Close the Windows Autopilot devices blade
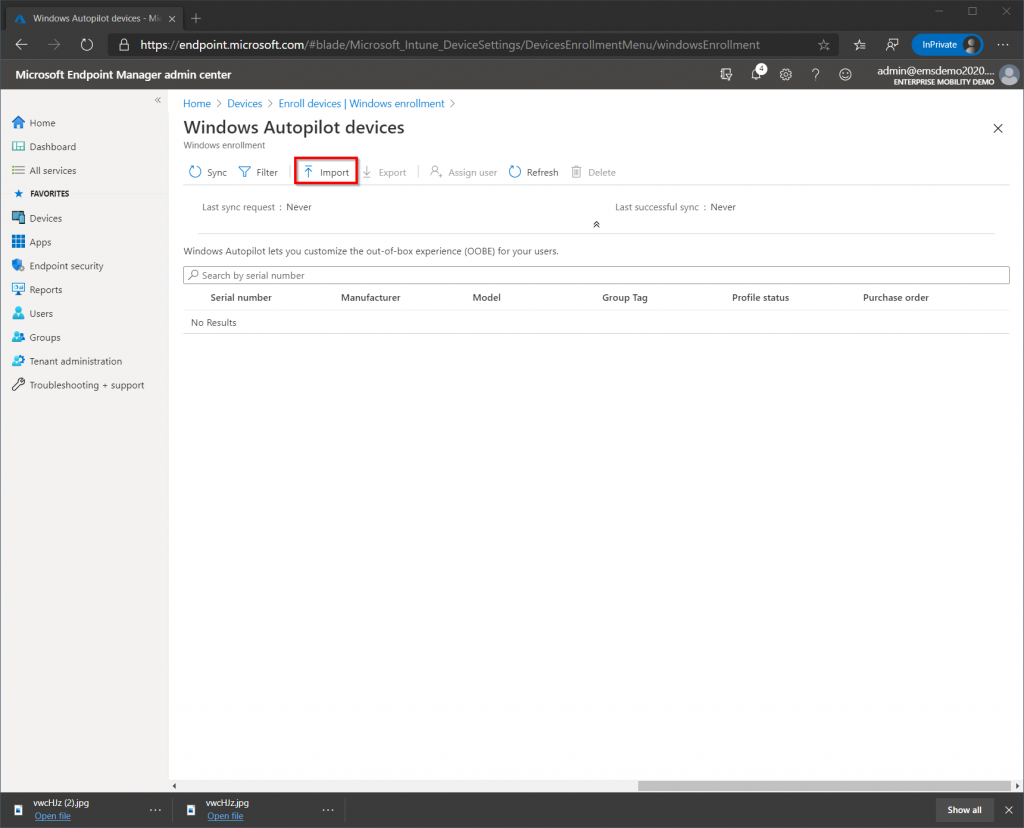The width and height of the screenshot is (1024, 828). pyautogui.click(x=998, y=129)
